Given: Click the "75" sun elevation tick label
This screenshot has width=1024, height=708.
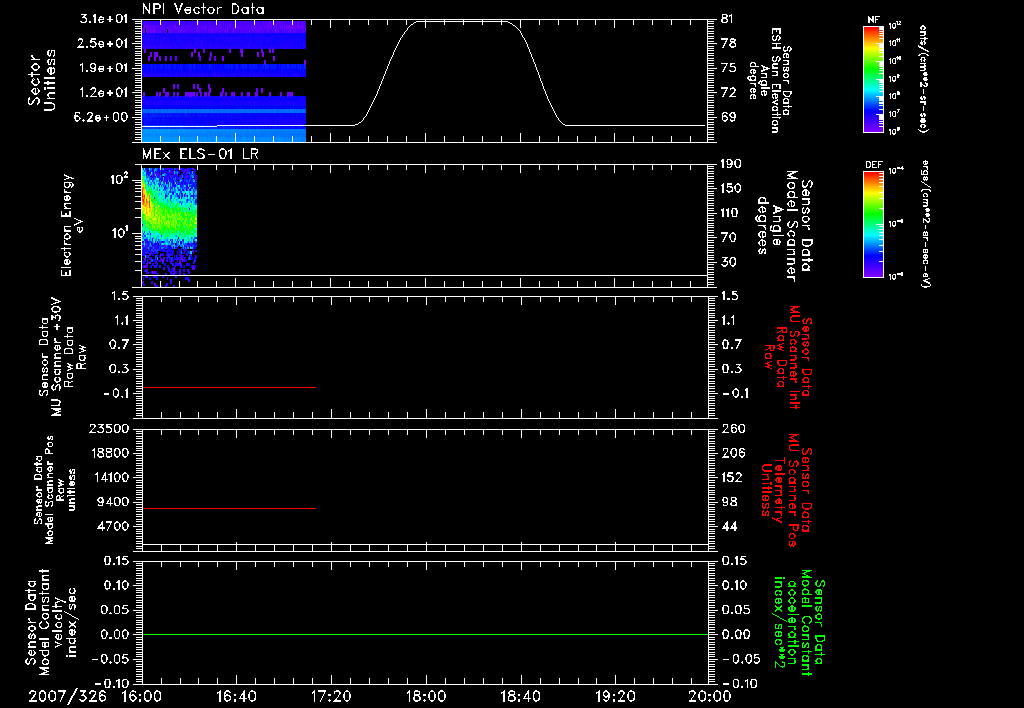Looking at the screenshot, I should point(728,68).
